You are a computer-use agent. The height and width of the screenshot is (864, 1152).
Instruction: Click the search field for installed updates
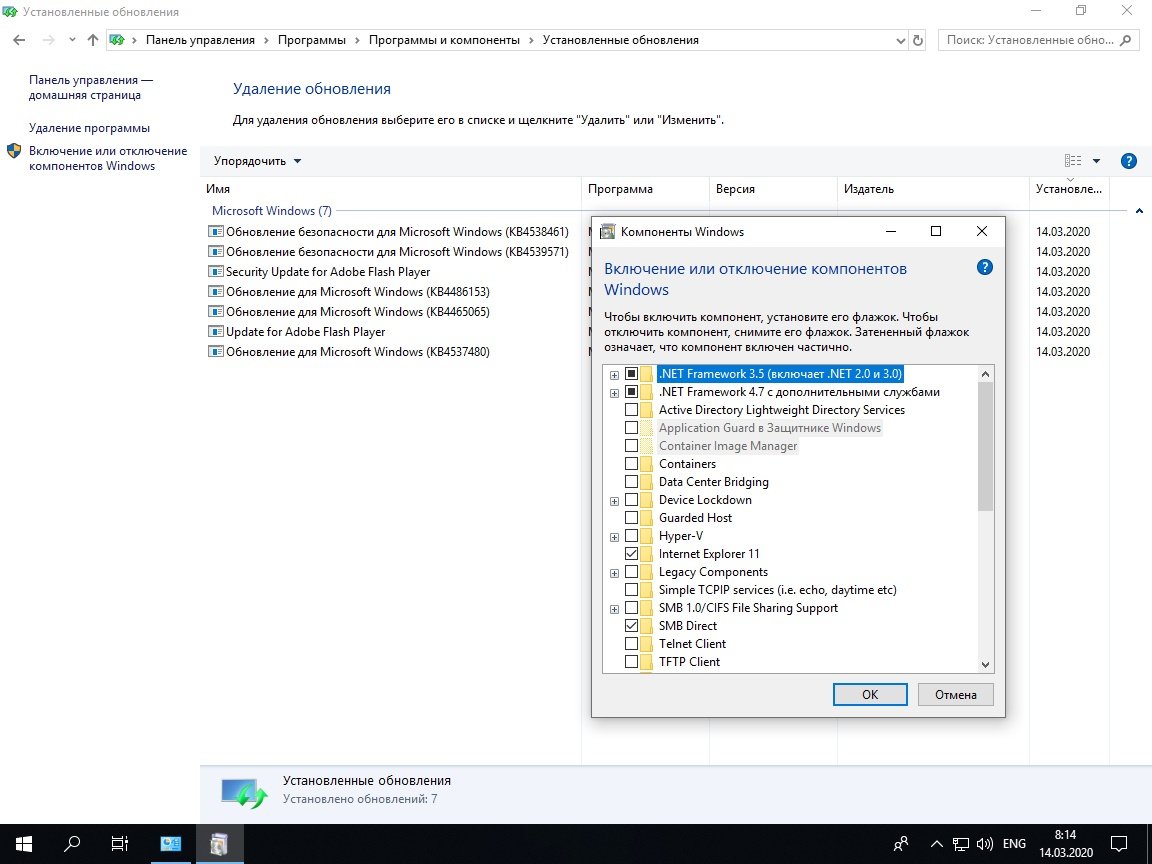(1029, 40)
